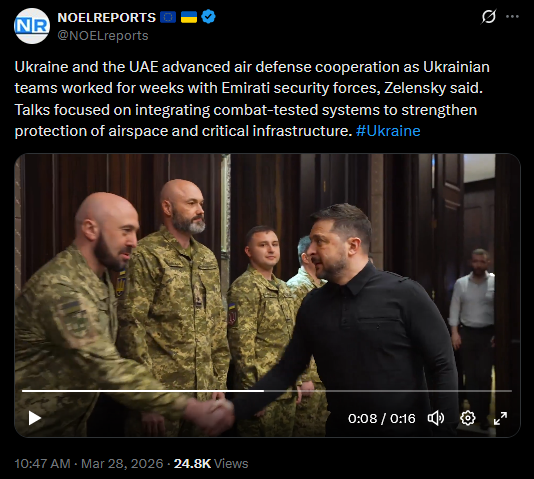Open video settings gear icon
The height and width of the screenshot is (479, 534).
(x=468, y=418)
